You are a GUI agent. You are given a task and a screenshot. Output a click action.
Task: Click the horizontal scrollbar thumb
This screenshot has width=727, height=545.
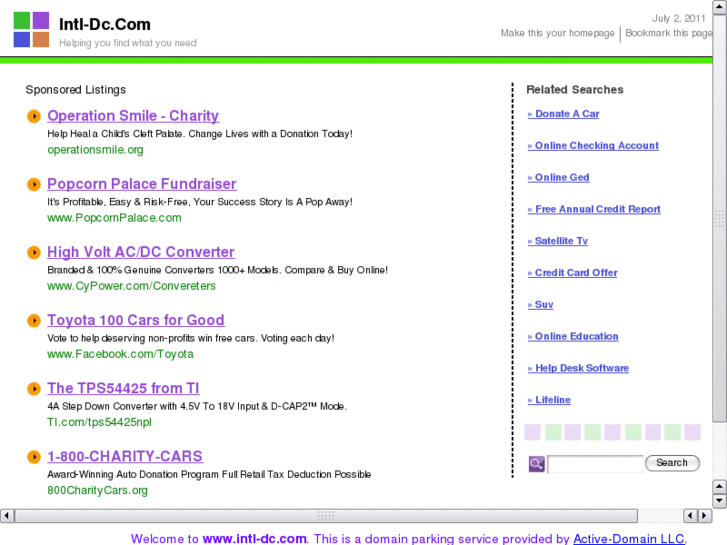[x=326, y=515]
